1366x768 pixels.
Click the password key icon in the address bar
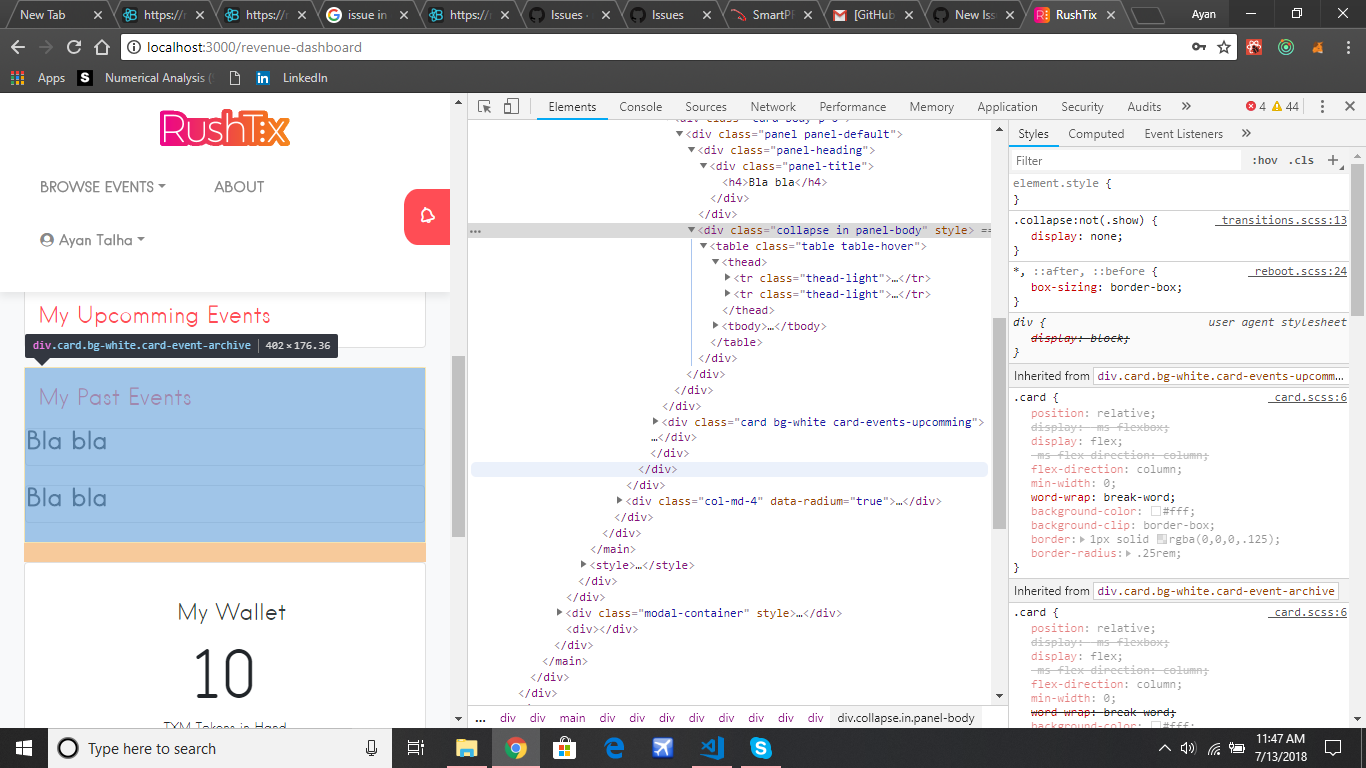[x=1199, y=47]
